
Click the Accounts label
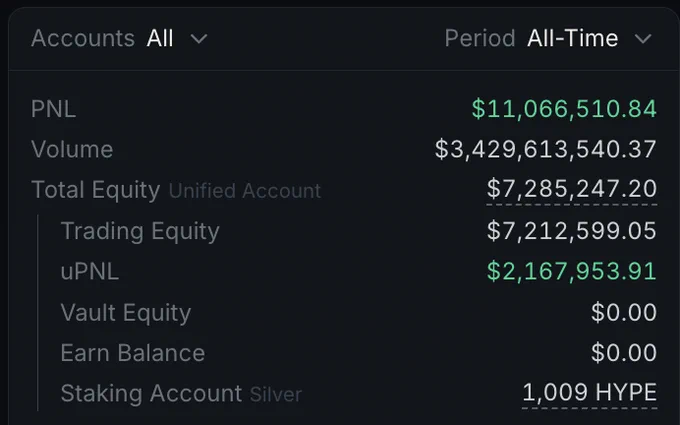point(83,39)
